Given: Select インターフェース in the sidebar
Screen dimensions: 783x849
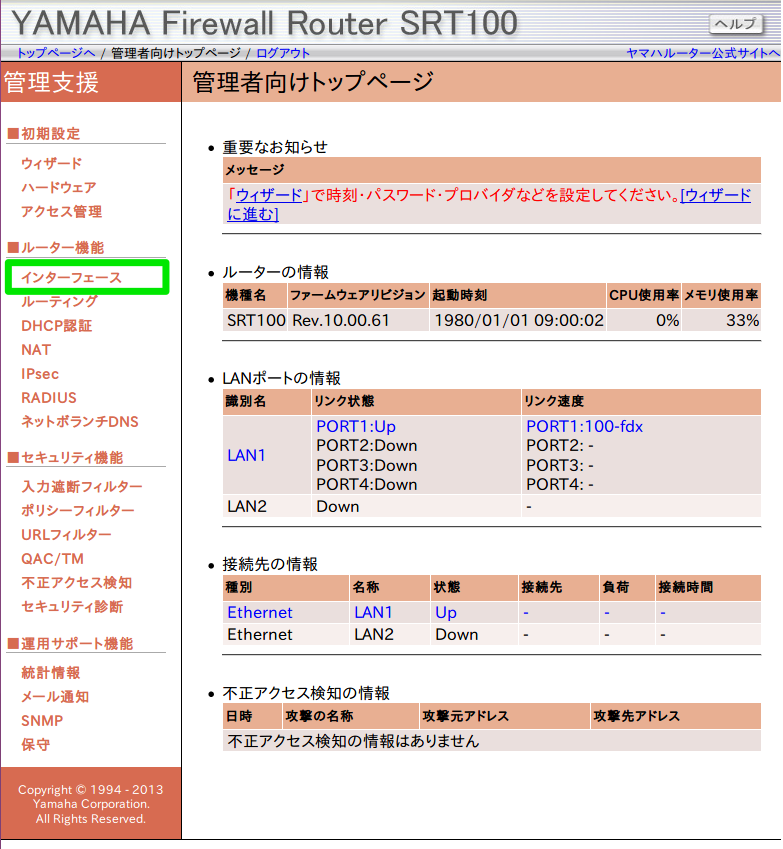Looking at the screenshot, I should click(71, 277).
